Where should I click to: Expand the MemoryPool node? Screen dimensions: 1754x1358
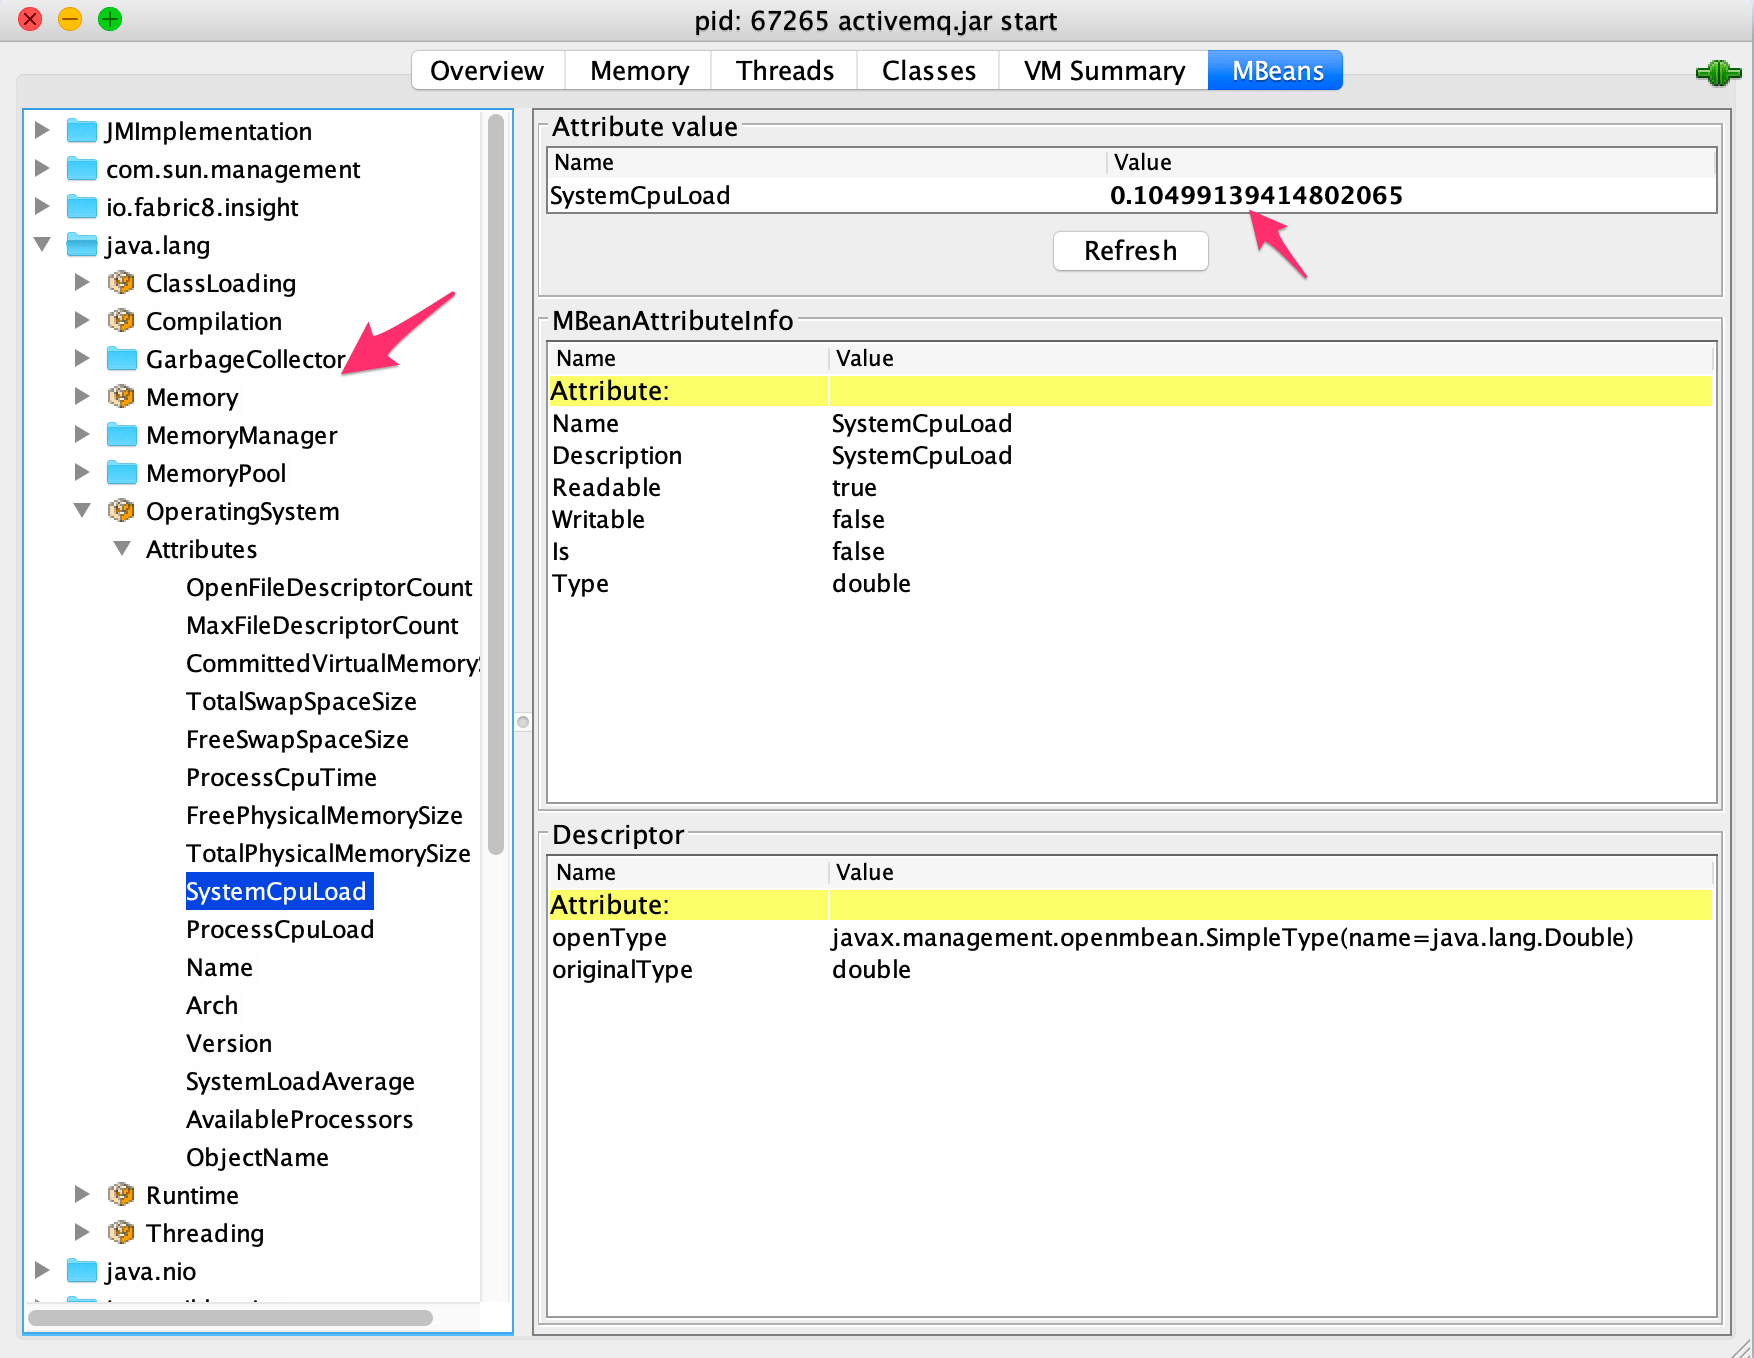pyautogui.click(x=82, y=472)
